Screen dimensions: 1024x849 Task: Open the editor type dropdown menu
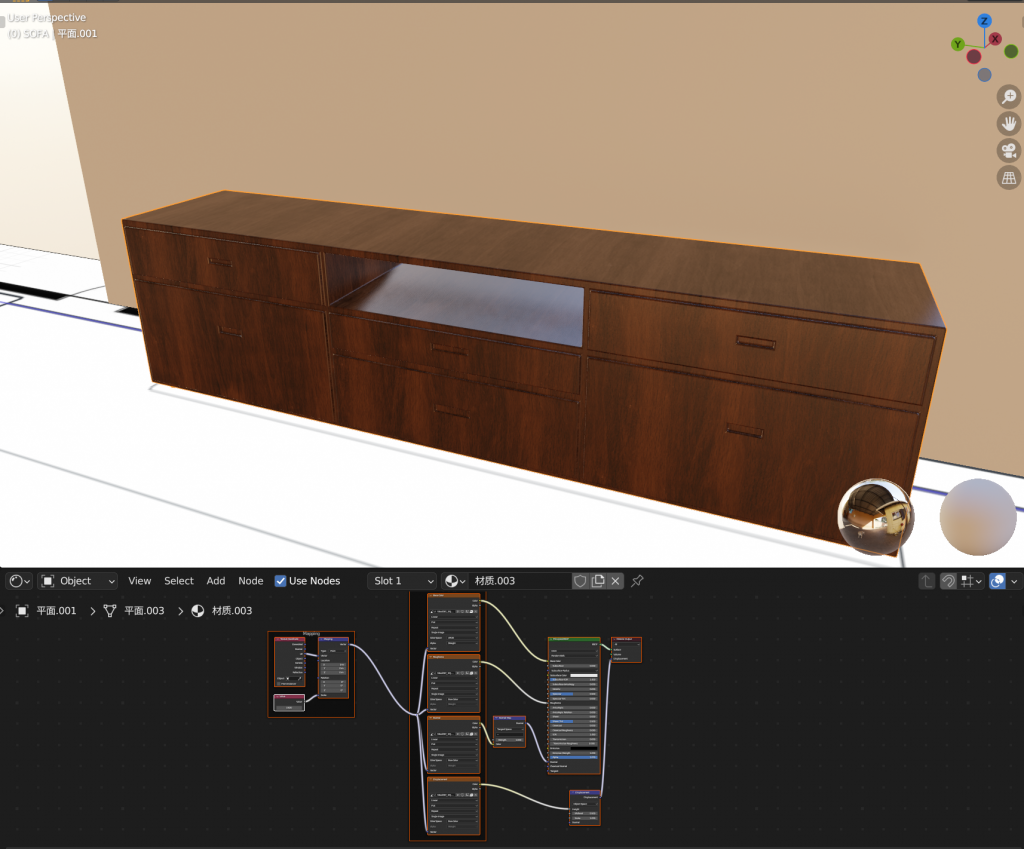click(x=19, y=581)
